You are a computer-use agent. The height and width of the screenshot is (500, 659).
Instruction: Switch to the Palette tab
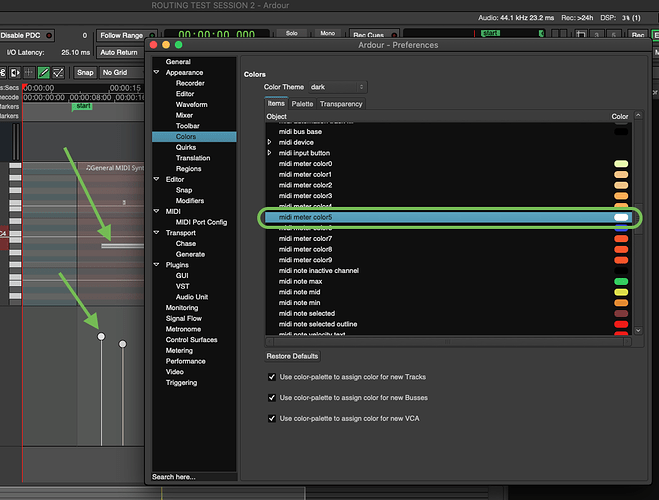tap(302, 103)
